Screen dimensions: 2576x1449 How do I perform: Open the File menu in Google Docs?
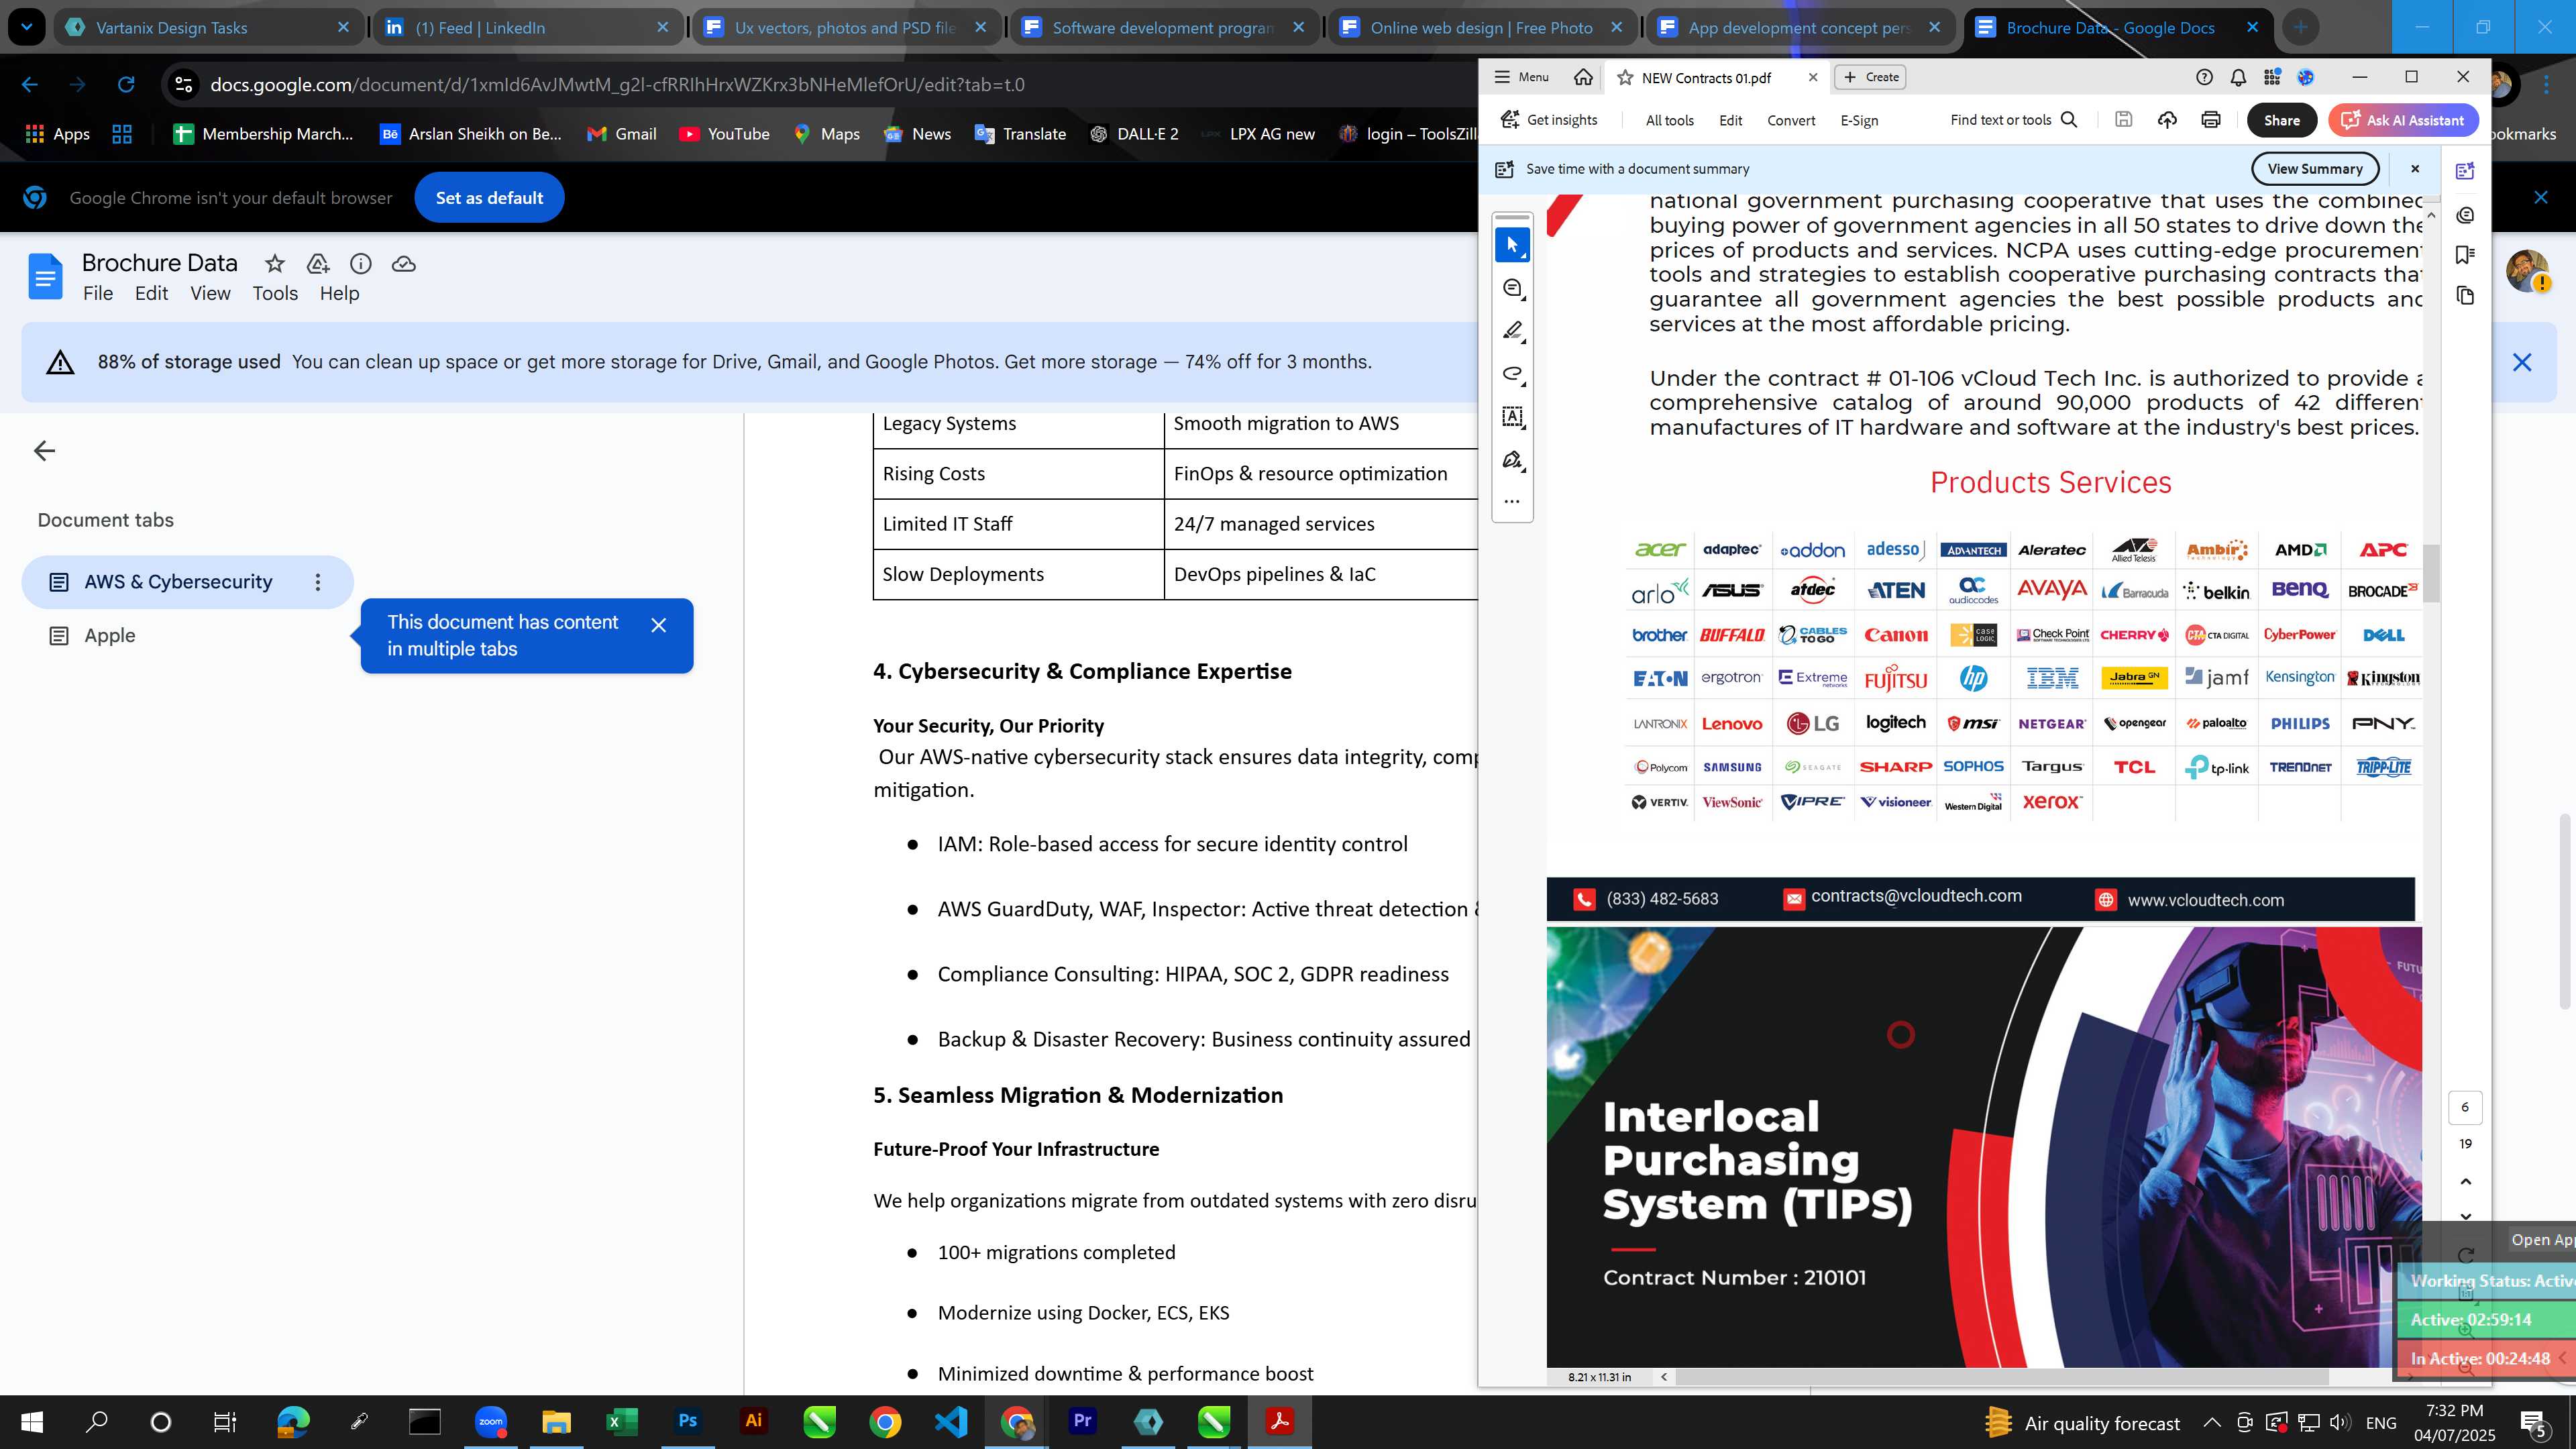tap(98, 293)
